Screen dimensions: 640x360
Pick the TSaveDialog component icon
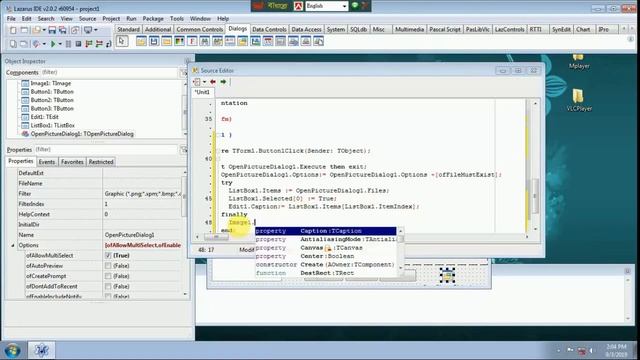[154, 41]
